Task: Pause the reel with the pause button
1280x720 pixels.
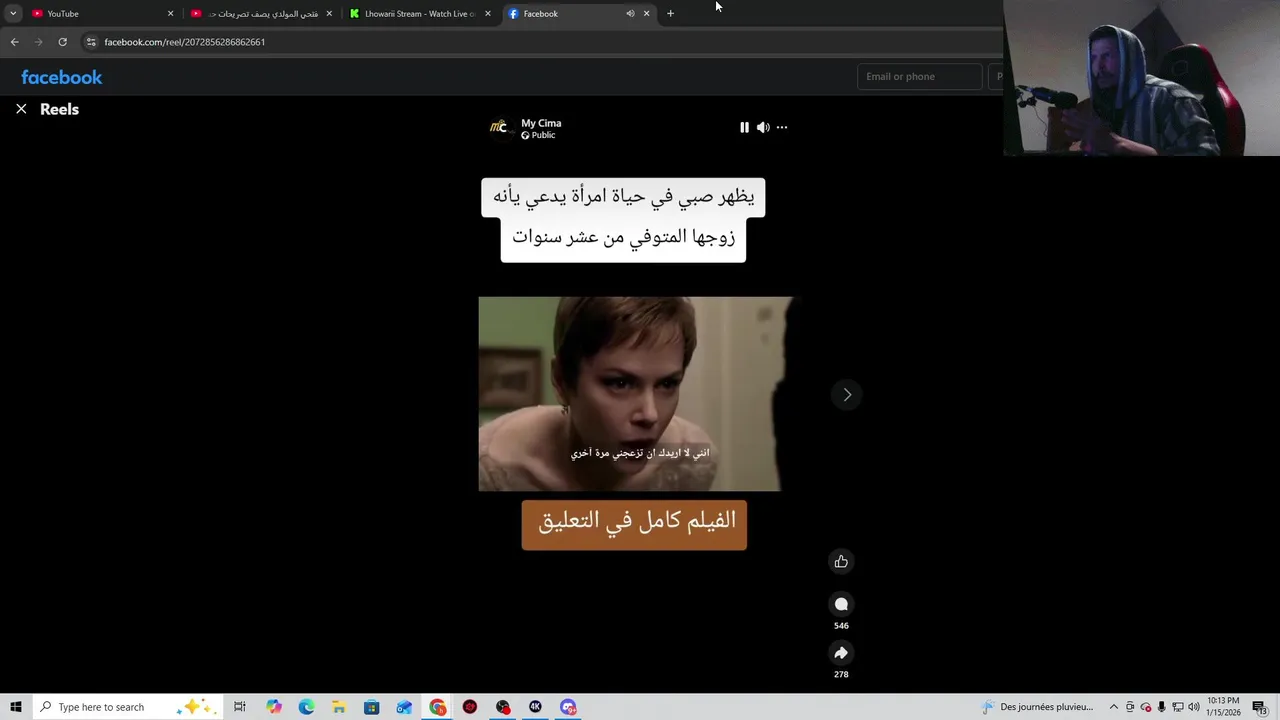Action: [x=744, y=127]
